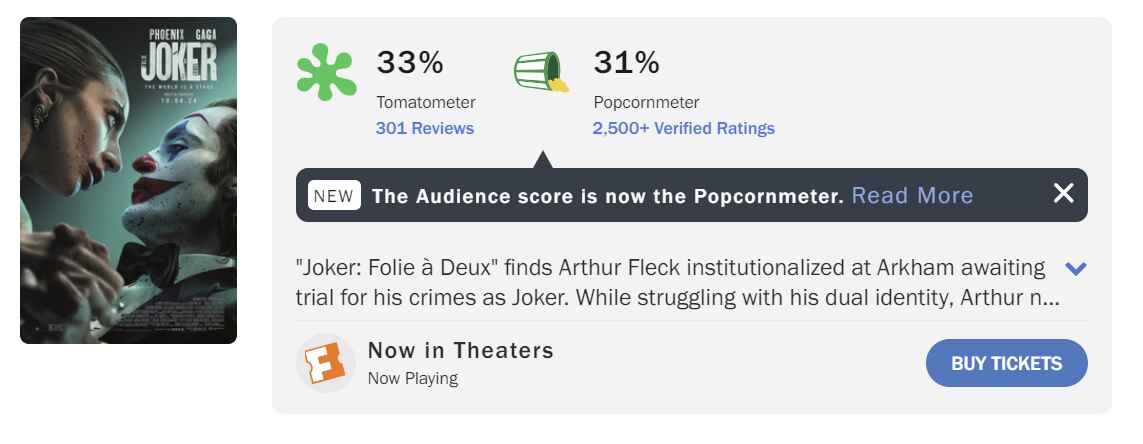Screen dimensions: 1143x444
Task: Expand the movie synopsis with the chevron
Action: click(1076, 268)
